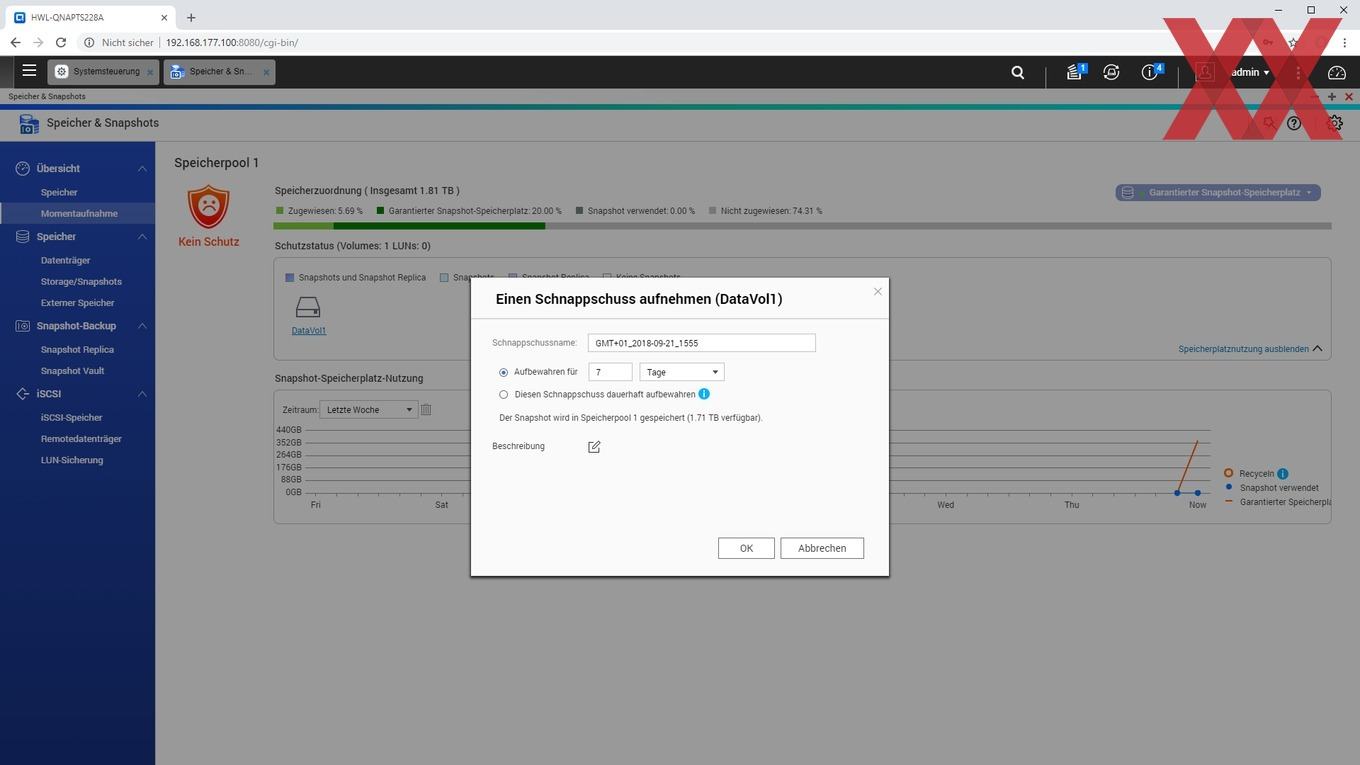Close the snapshot dialog with the X

(x=878, y=291)
